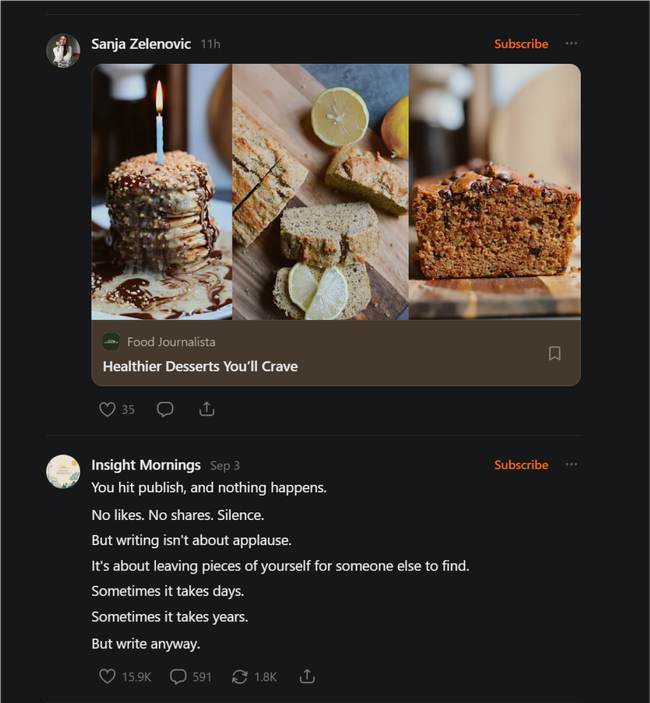Like the Insight Mornings note
Screen dimensions: 650x703
point(108,677)
